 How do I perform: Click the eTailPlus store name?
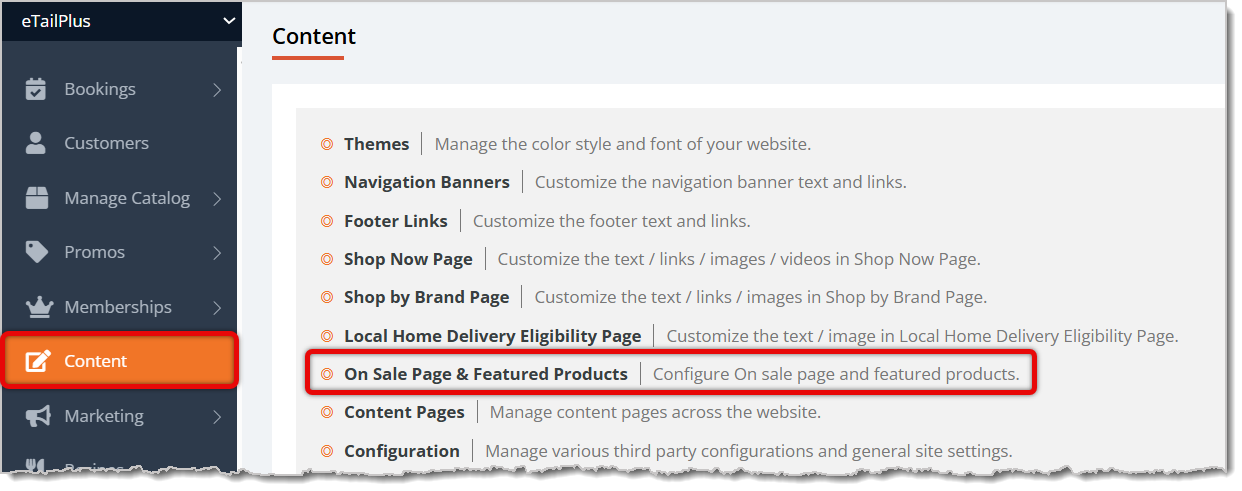pyautogui.click(x=56, y=20)
